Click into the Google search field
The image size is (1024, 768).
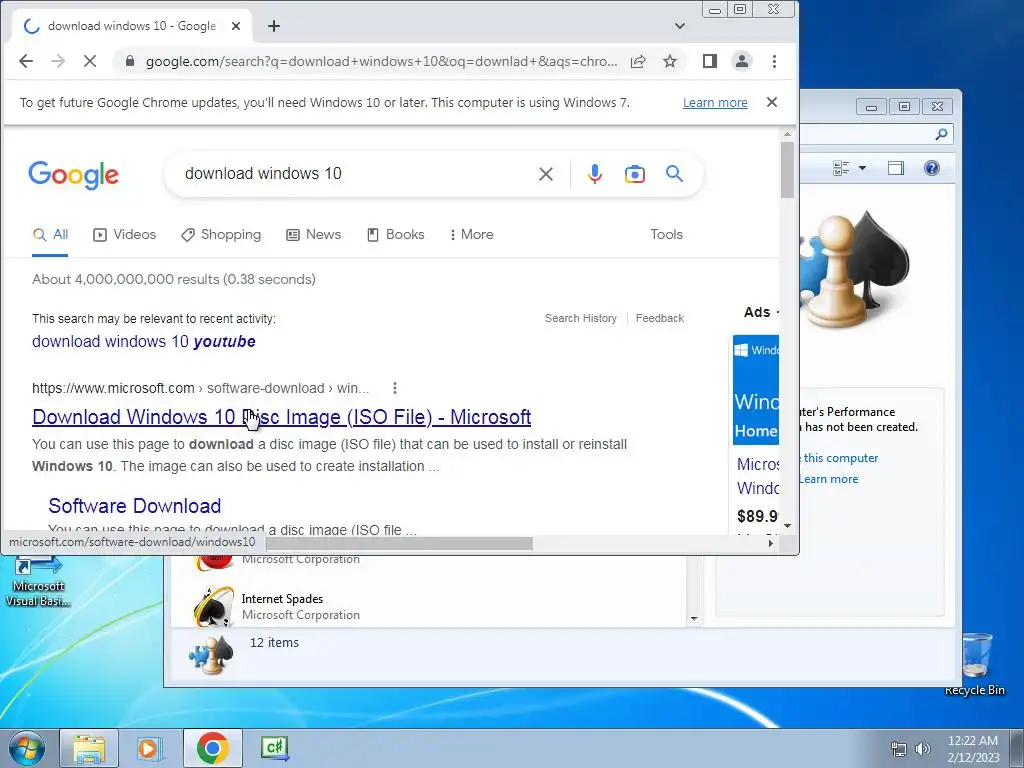pos(353,174)
